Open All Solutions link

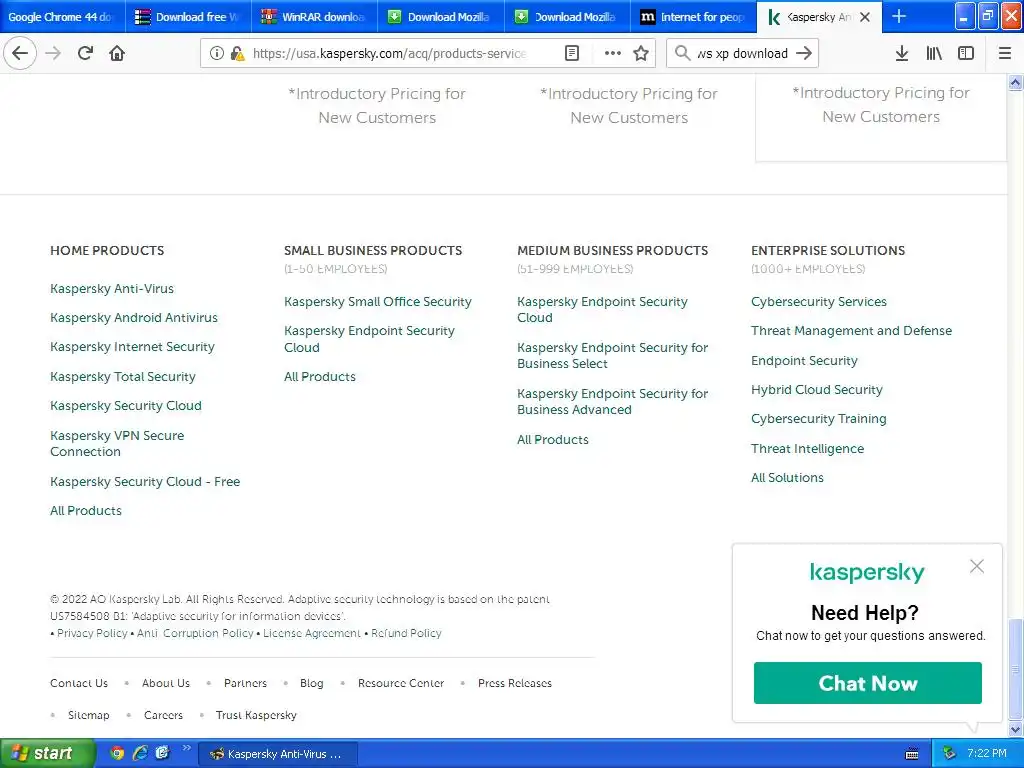point(787,477)
